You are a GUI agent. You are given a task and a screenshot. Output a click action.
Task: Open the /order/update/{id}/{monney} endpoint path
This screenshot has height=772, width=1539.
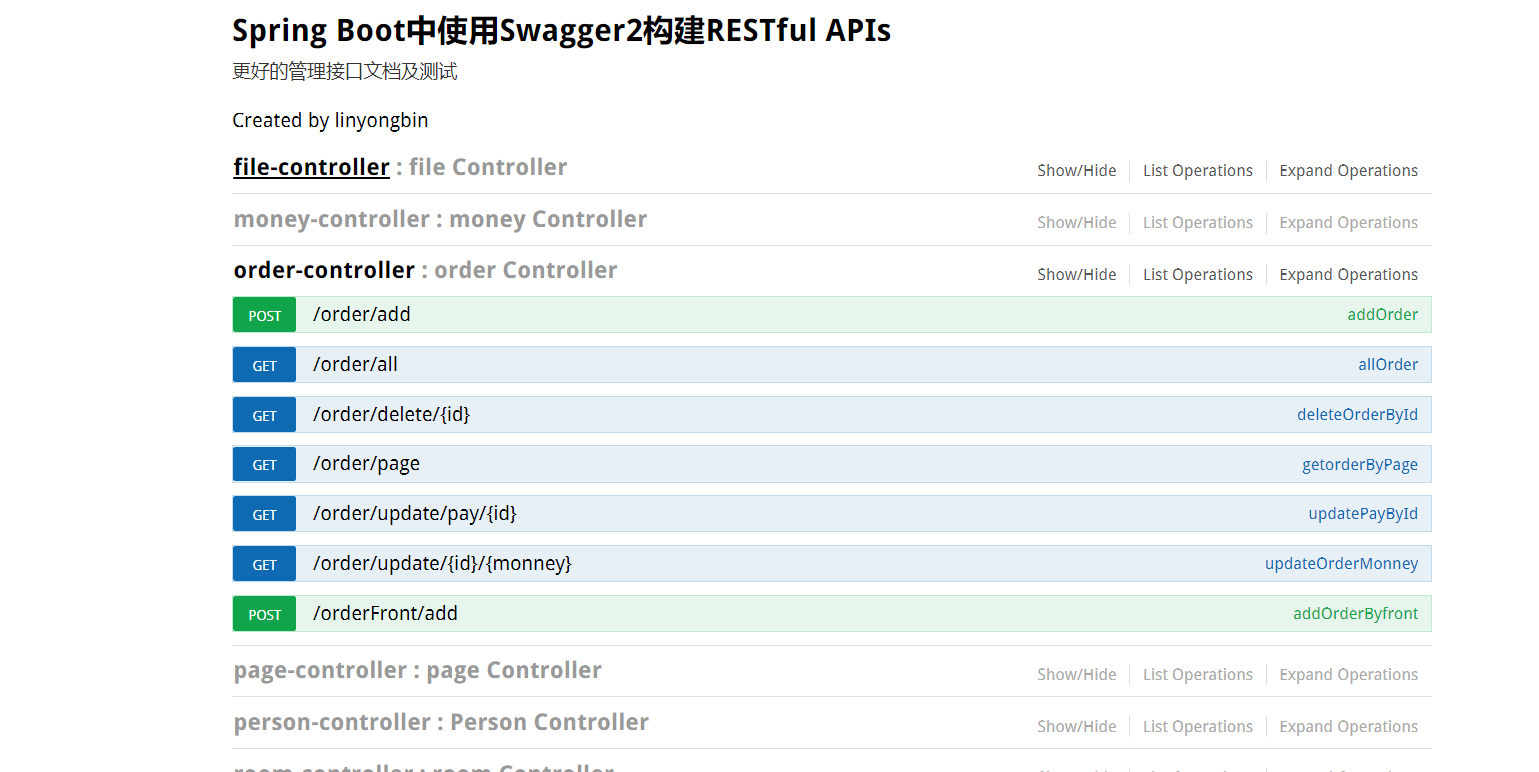point(442,564)
